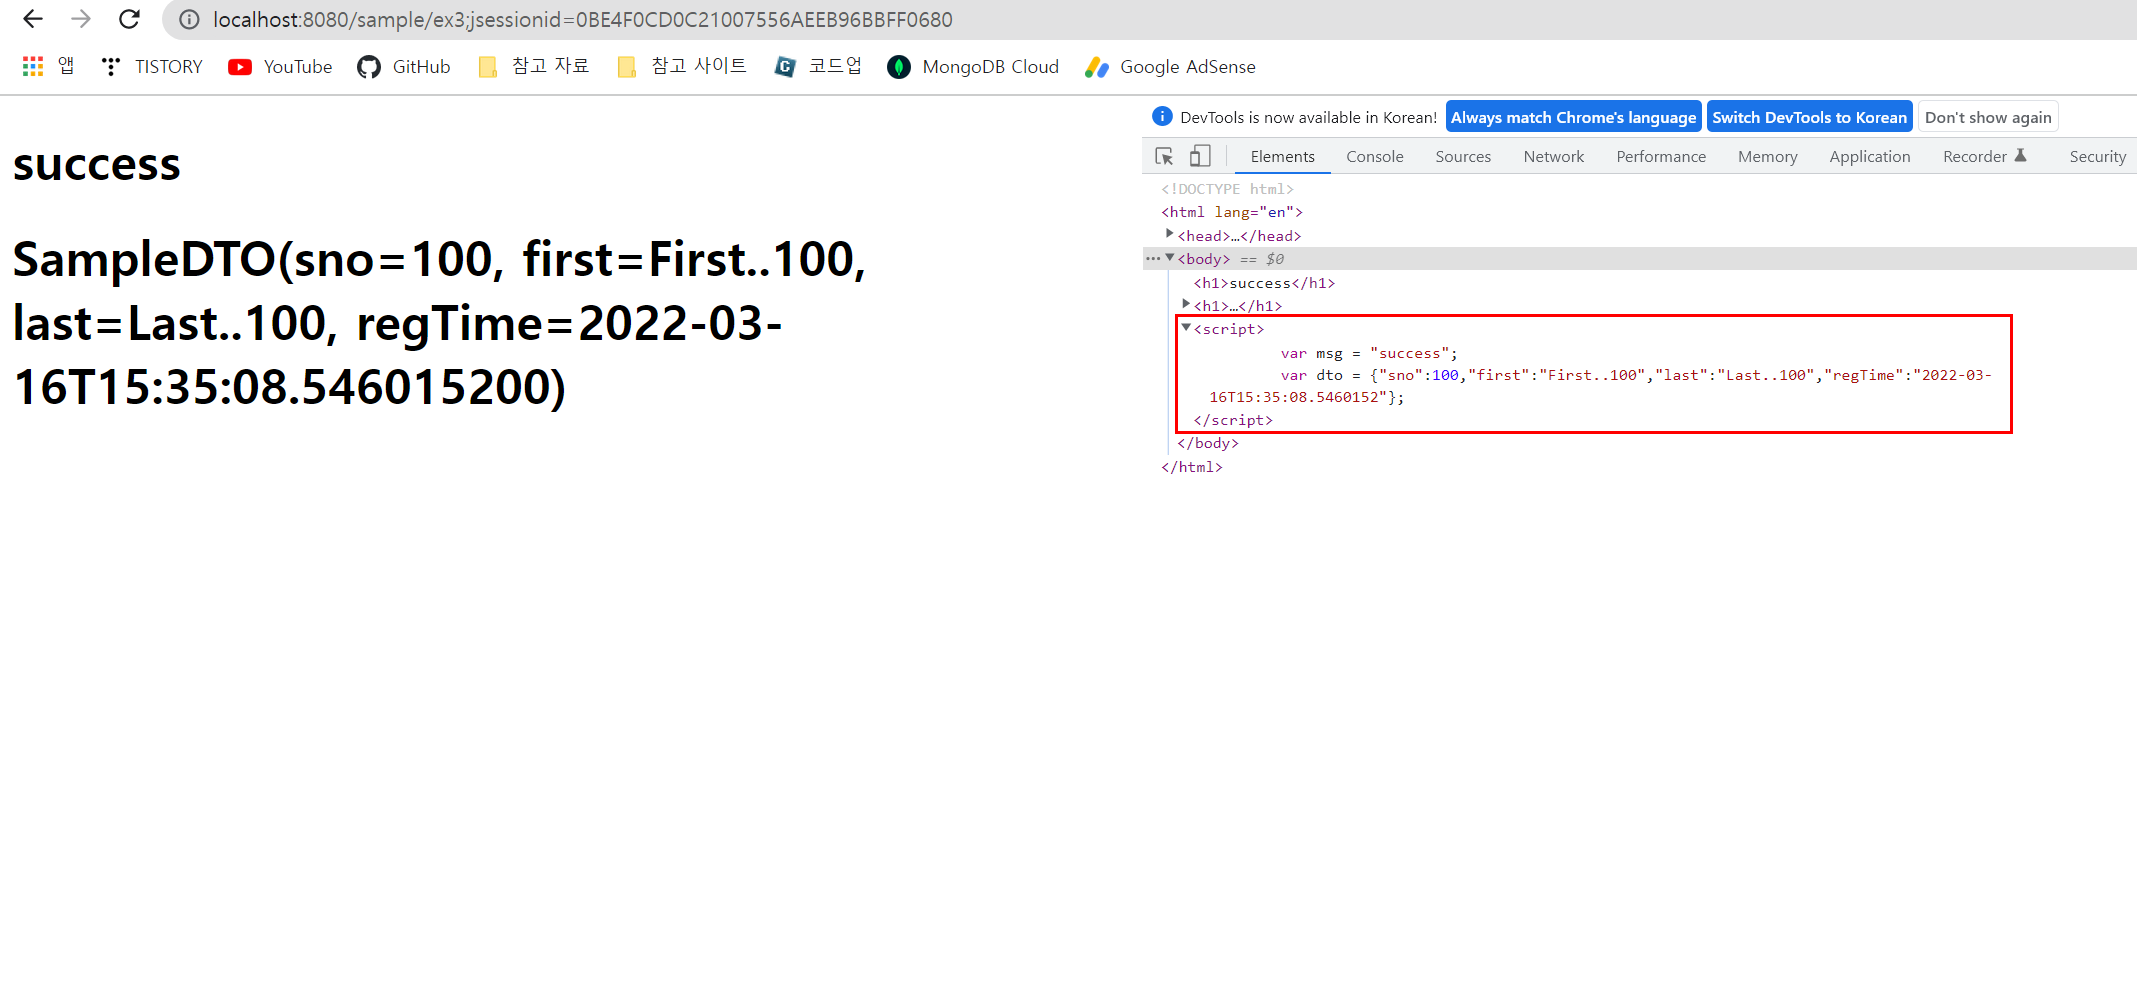Dismiss with Don't show again button
This screenshot has width=2137, height=1002.
click(1988, 117)
